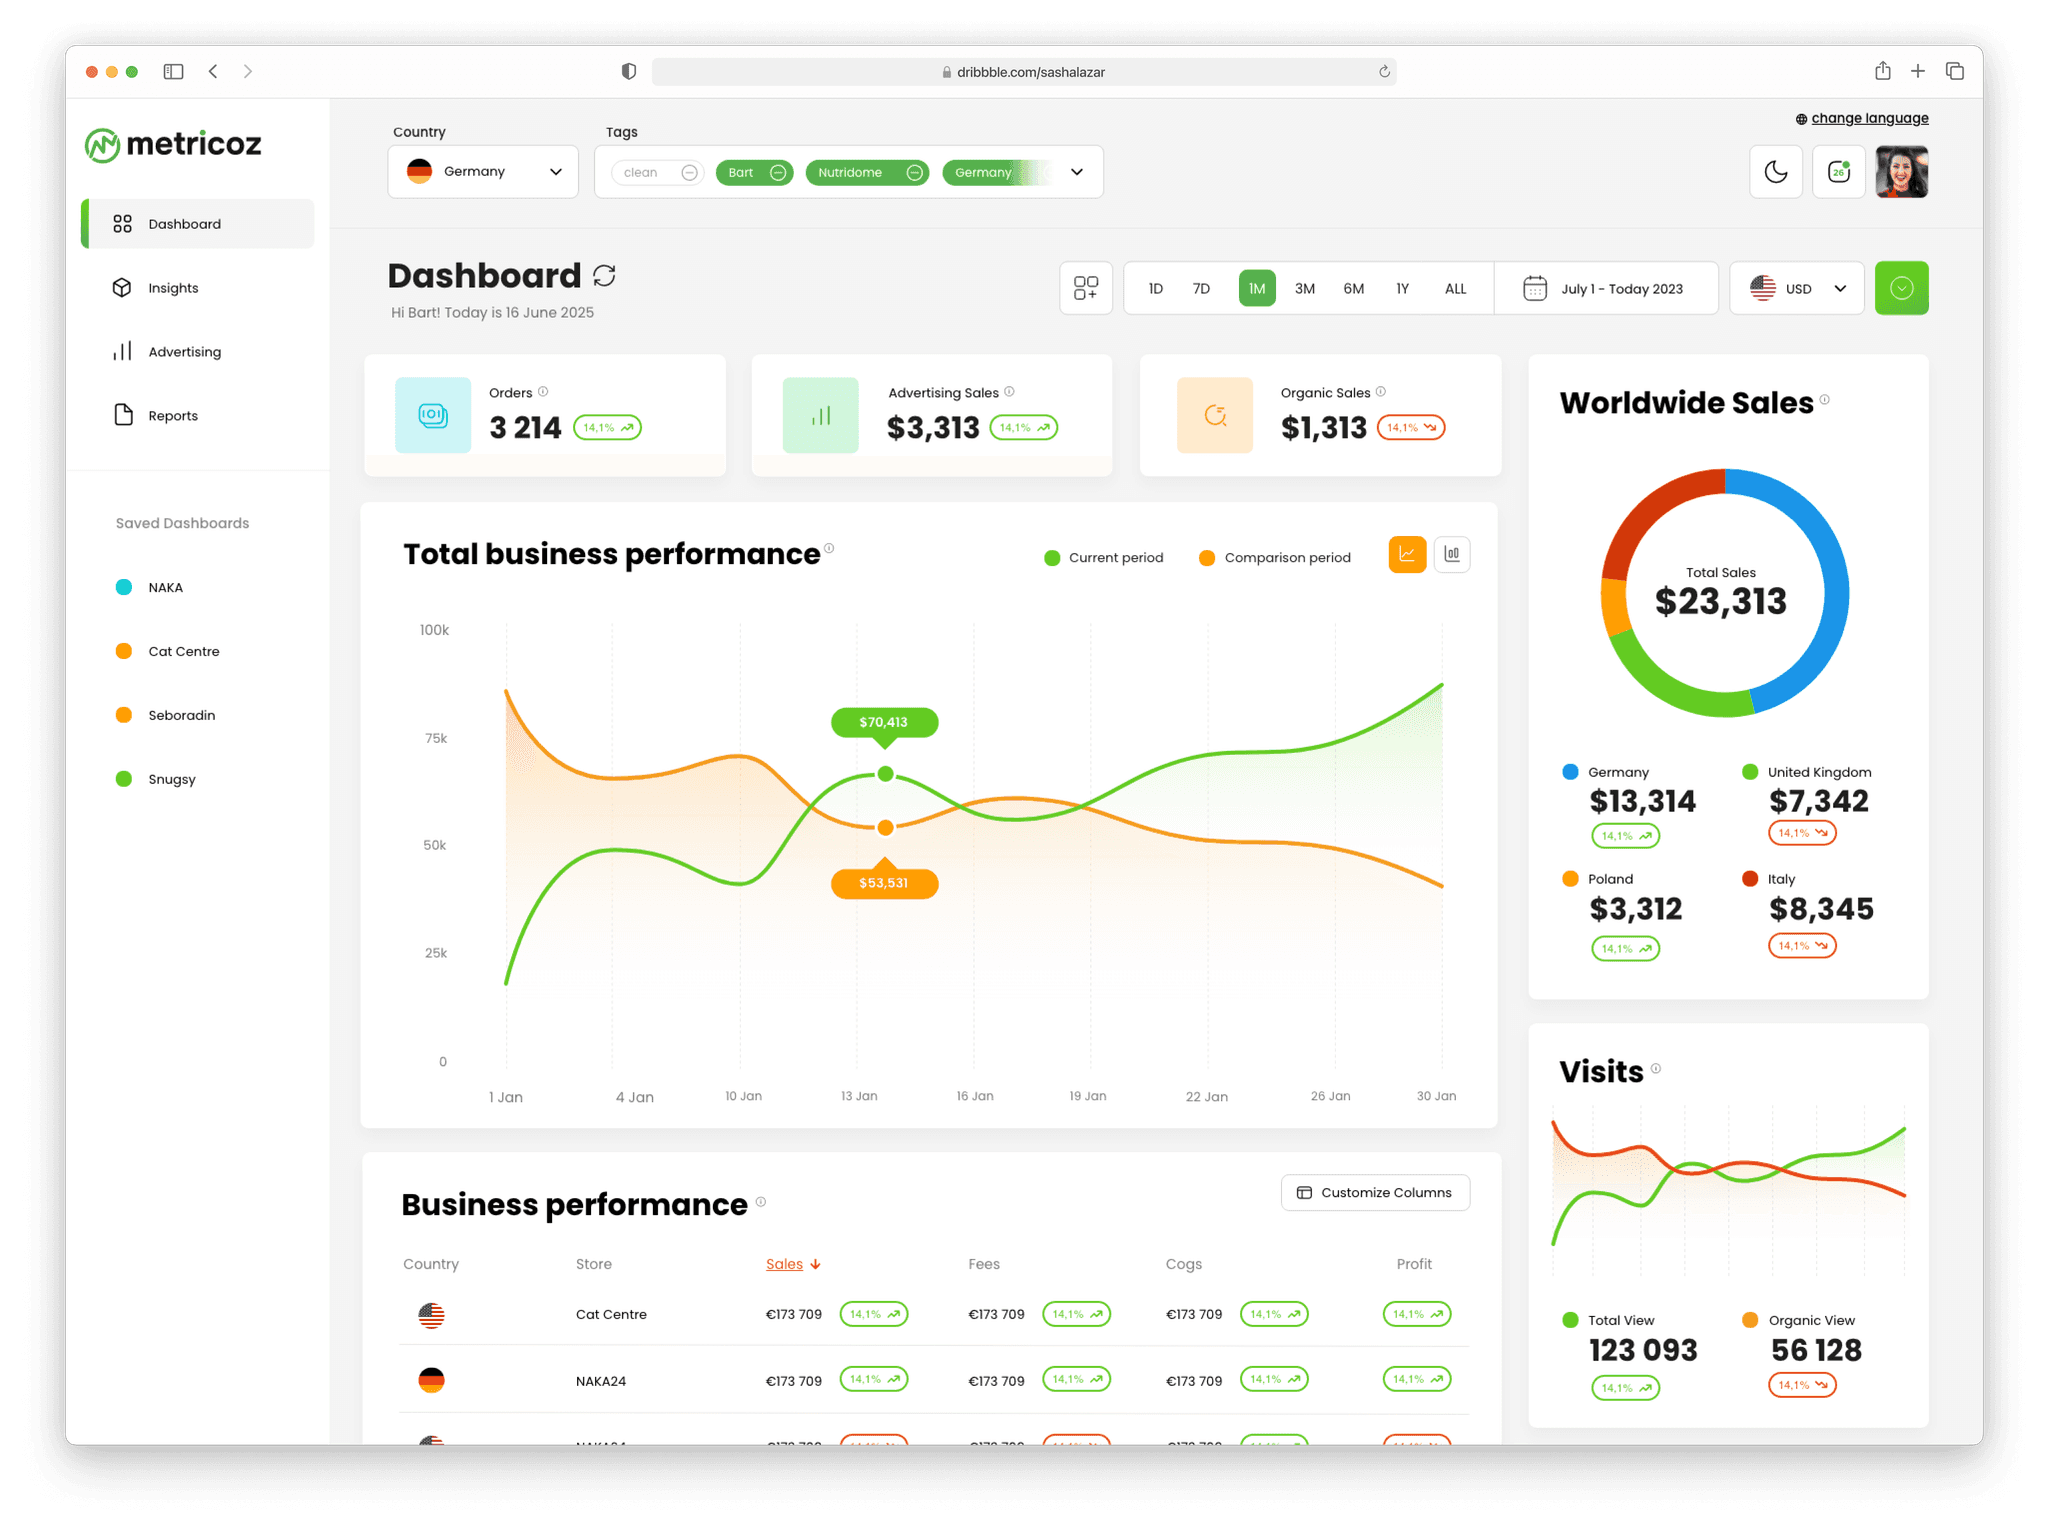The width and height of the screenshot is (2048, 1530).
Task: Open the Insights page
Action: point(173,288)
